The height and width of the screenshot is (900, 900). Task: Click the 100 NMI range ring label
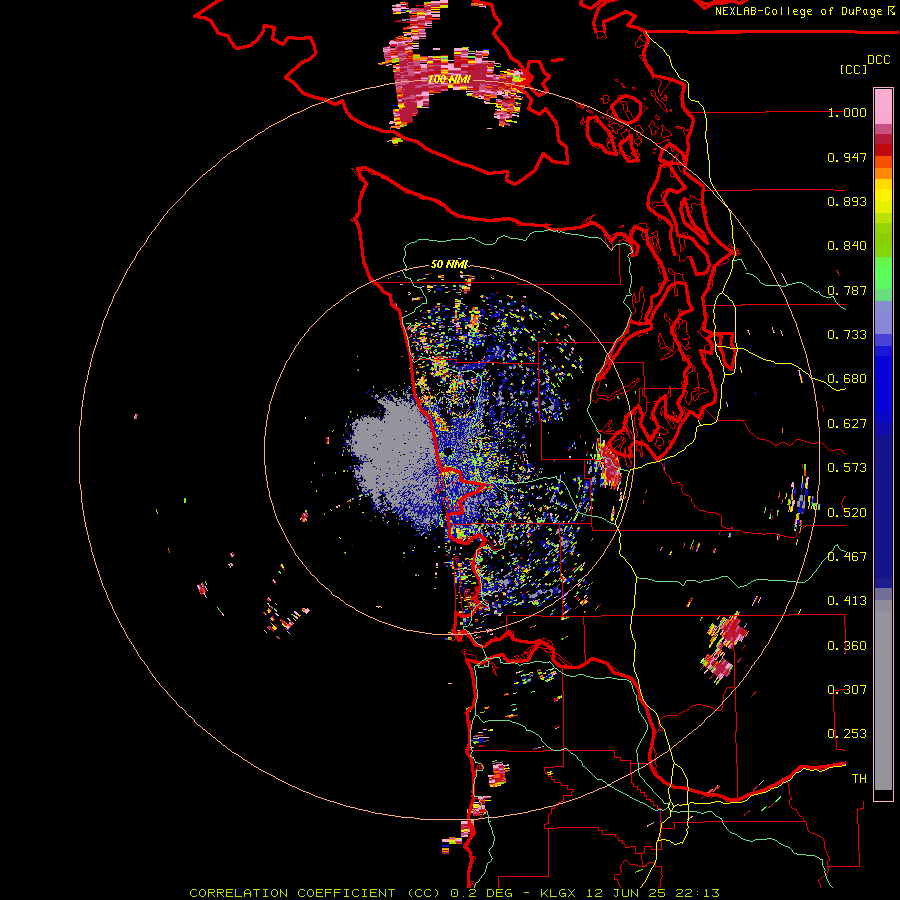pyautogui.click(x=449, y=79)
